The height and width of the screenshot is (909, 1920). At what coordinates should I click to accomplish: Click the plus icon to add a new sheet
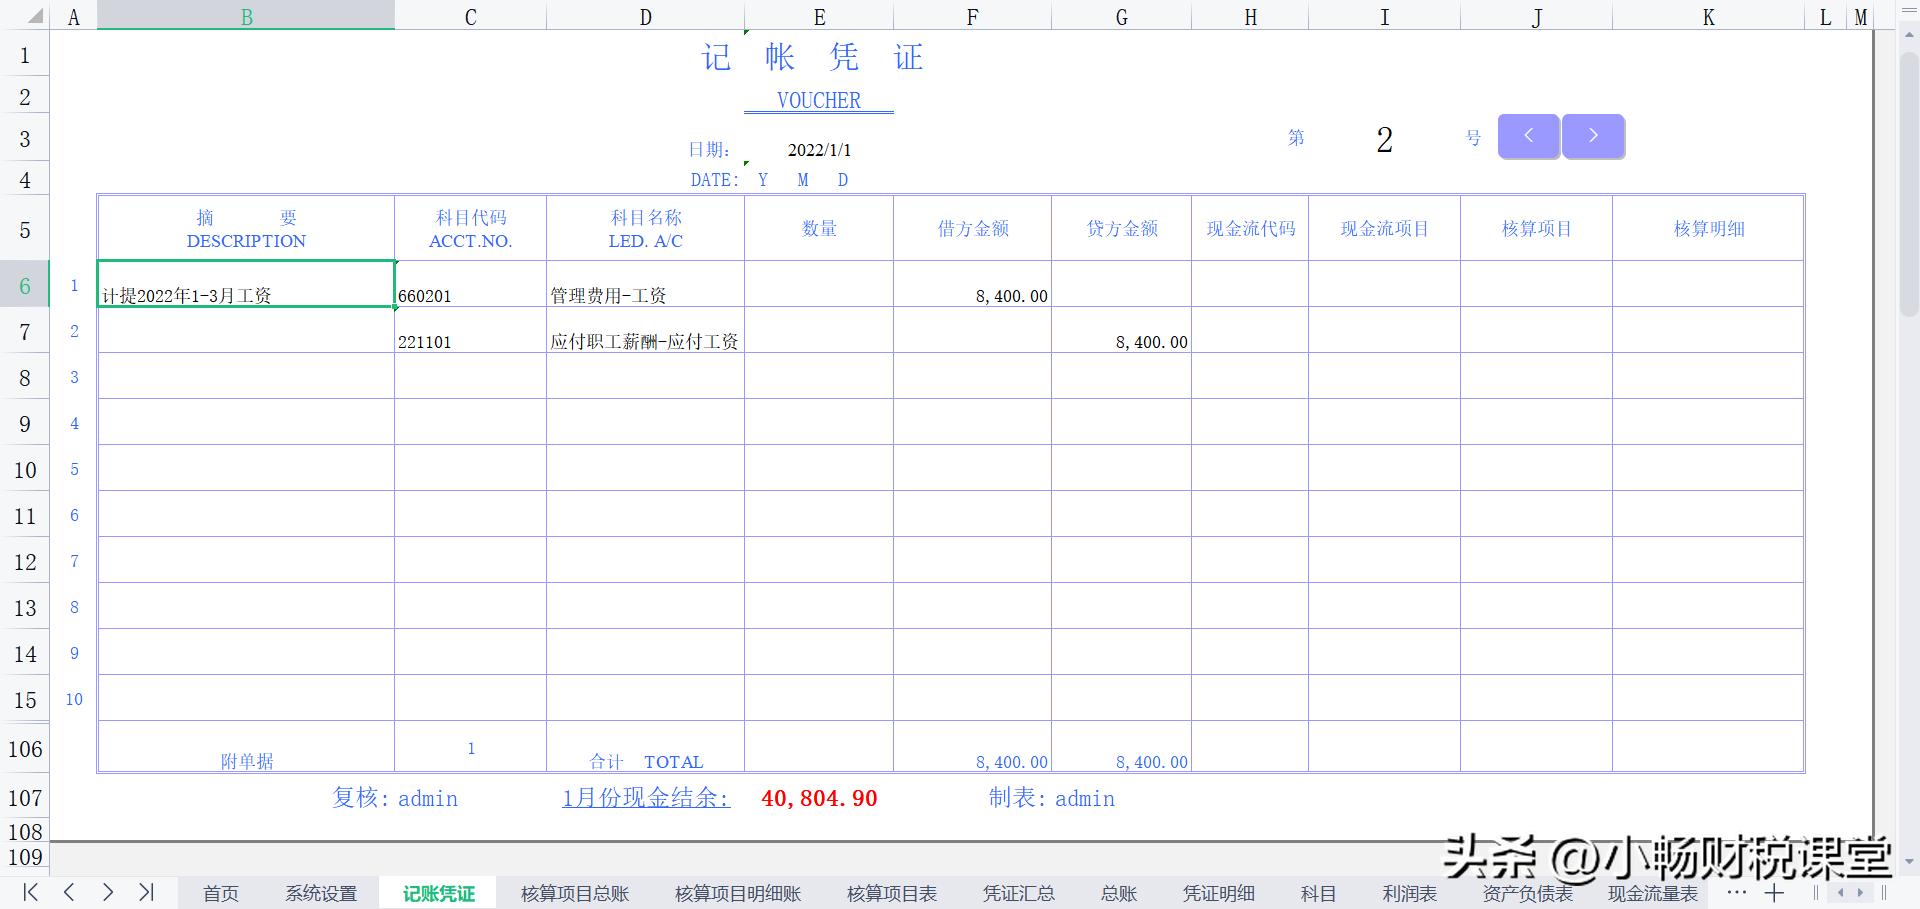point(1775,893)
